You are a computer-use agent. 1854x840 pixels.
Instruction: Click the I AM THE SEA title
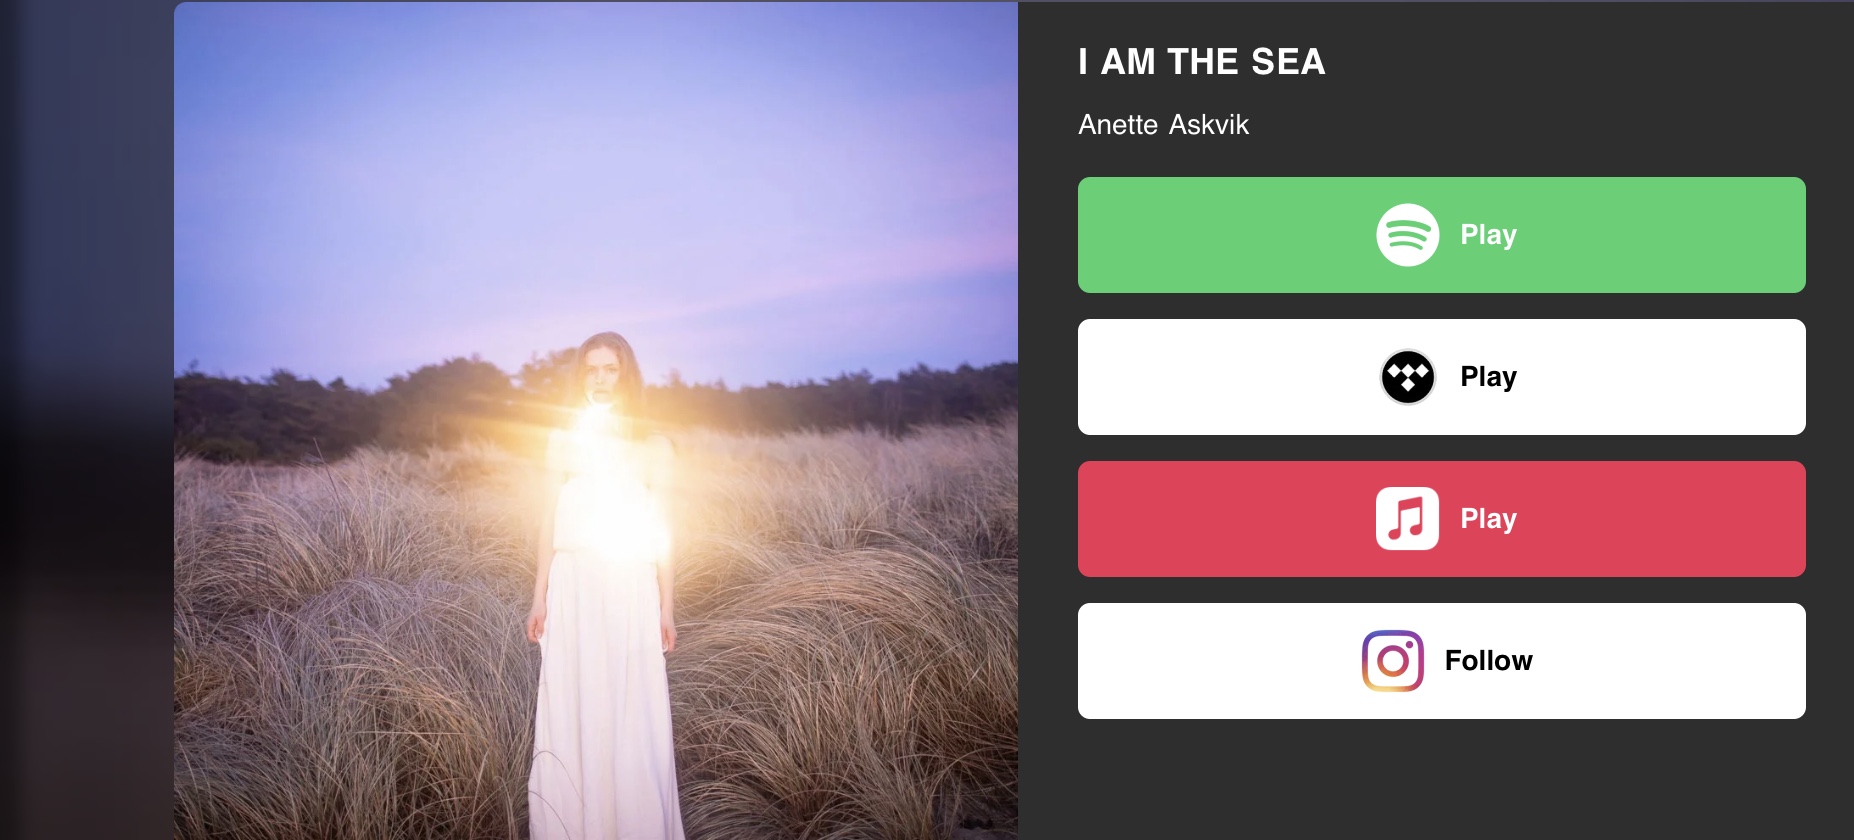click(1201, 62)
